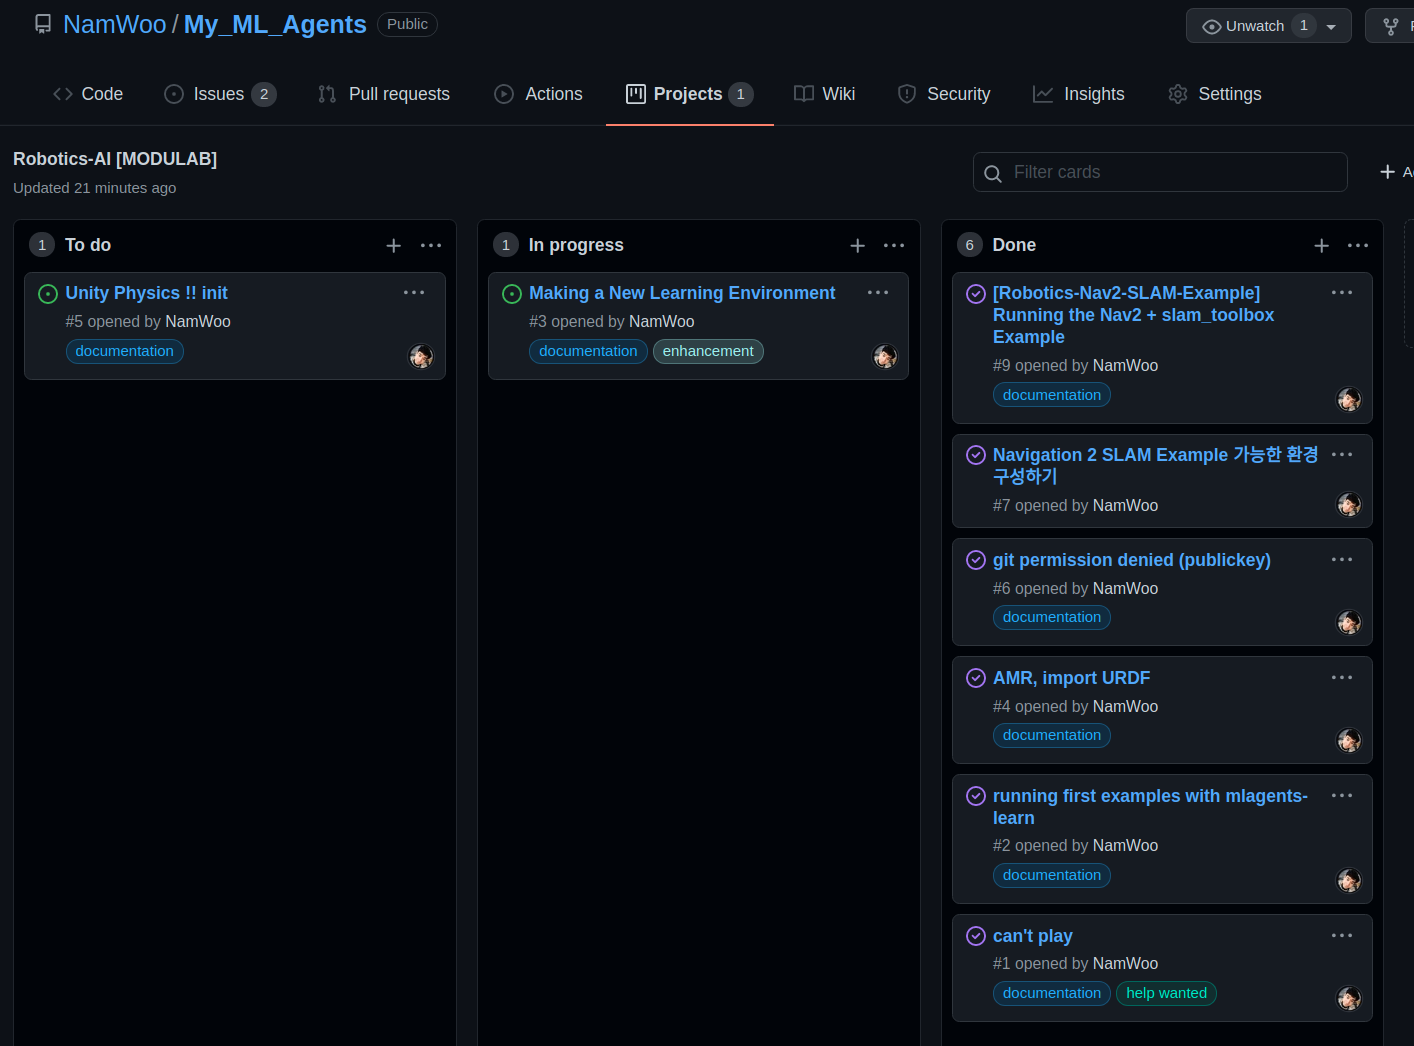Filter by the enhancement label on the In progress card

click(708, 351)
